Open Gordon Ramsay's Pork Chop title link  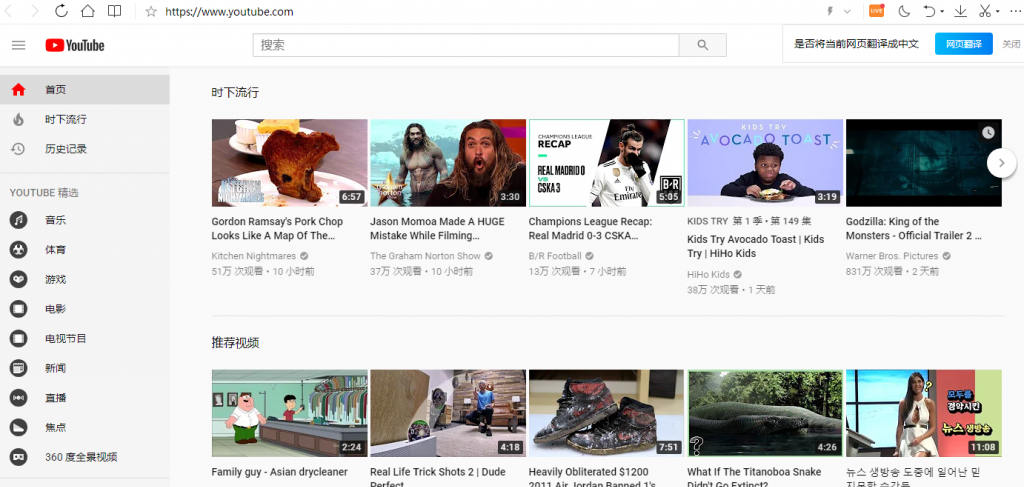pos(278,228)
